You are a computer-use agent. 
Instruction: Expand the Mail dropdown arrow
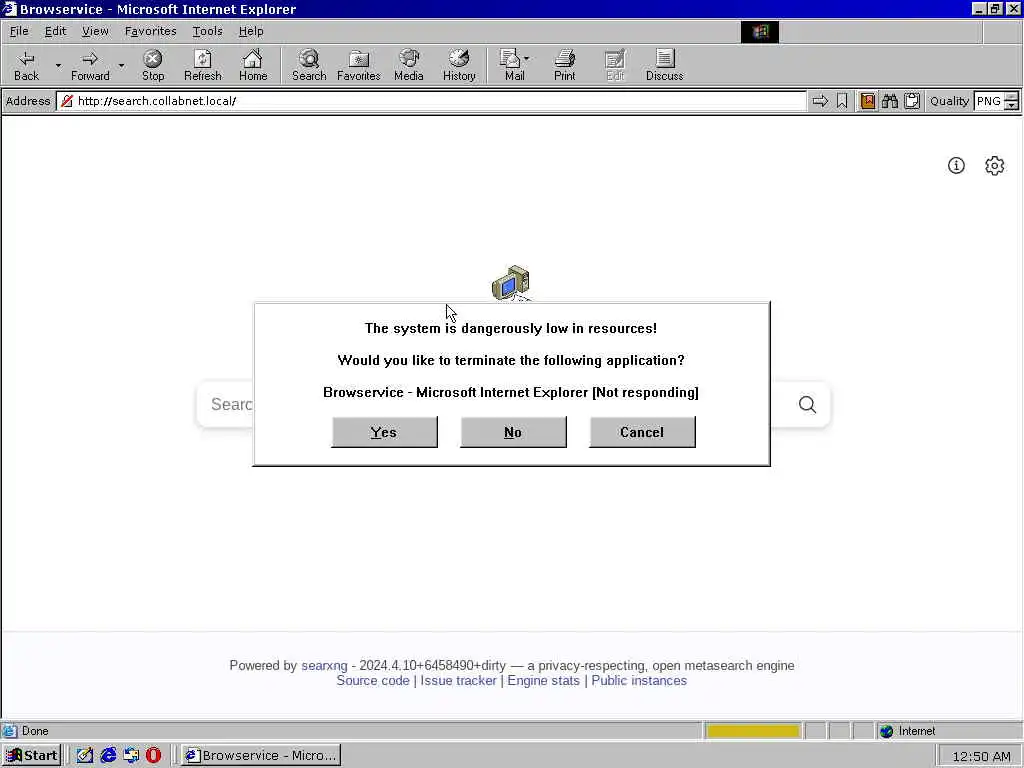(527, 58)
